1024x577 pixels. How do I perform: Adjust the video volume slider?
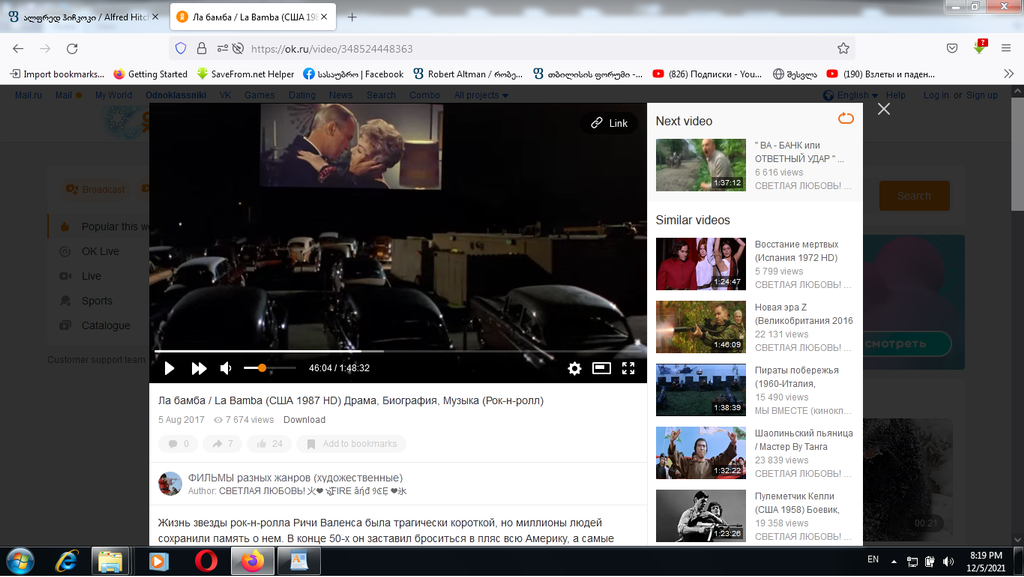point(269,368)
